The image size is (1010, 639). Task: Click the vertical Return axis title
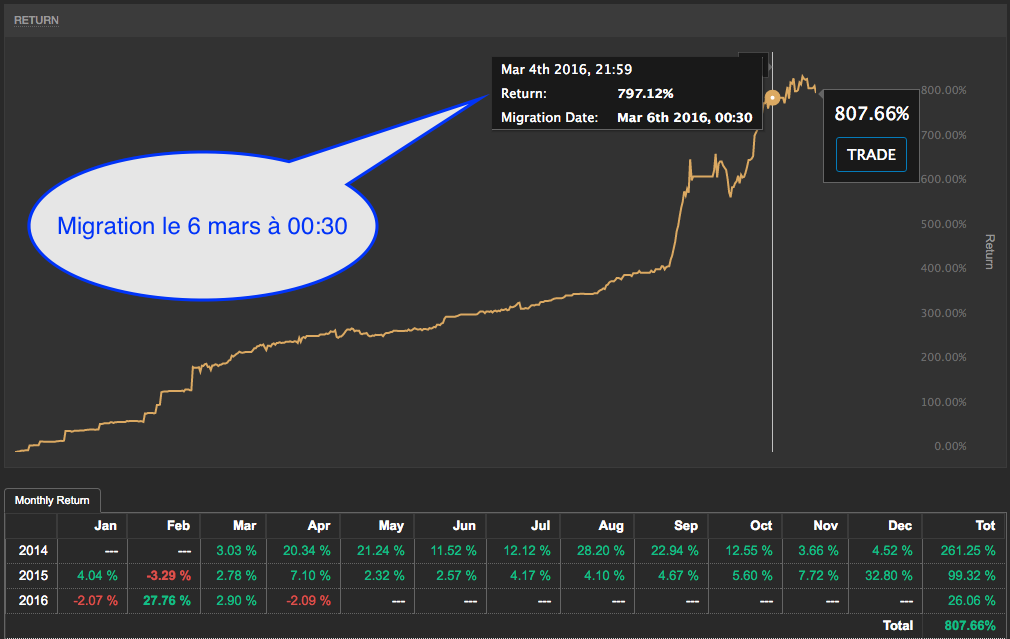pos(990,253)
